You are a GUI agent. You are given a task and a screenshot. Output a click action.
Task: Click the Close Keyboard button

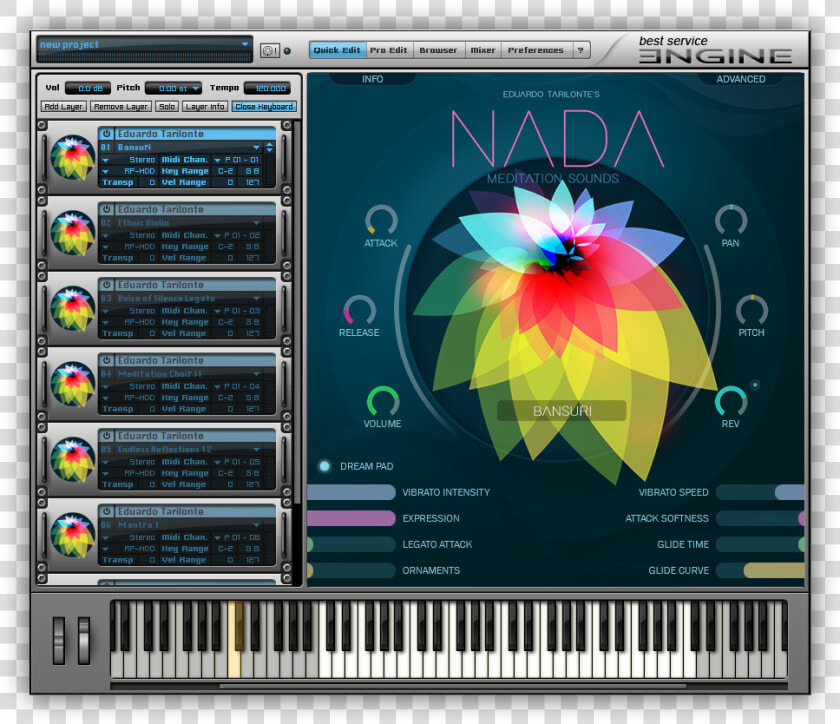(264, 107)
